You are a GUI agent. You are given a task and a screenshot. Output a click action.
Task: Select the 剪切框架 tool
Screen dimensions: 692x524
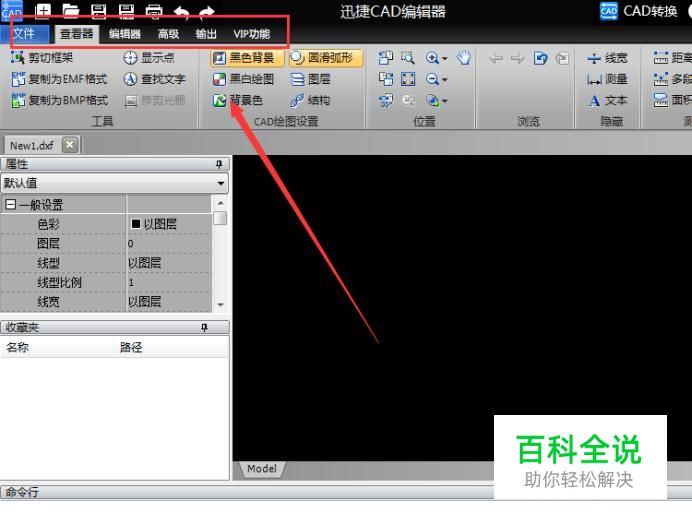pos(42,57)
